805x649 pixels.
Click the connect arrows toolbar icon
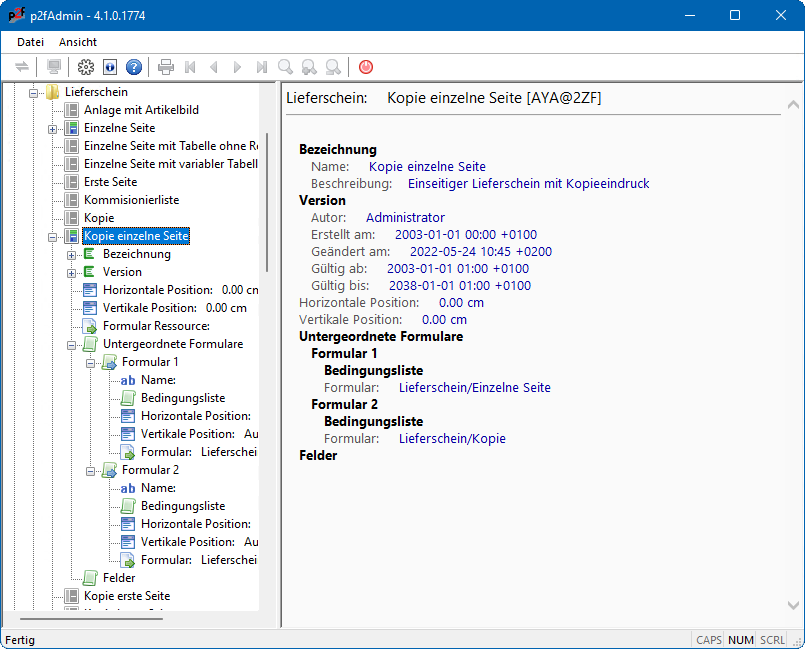coord(22,67)
